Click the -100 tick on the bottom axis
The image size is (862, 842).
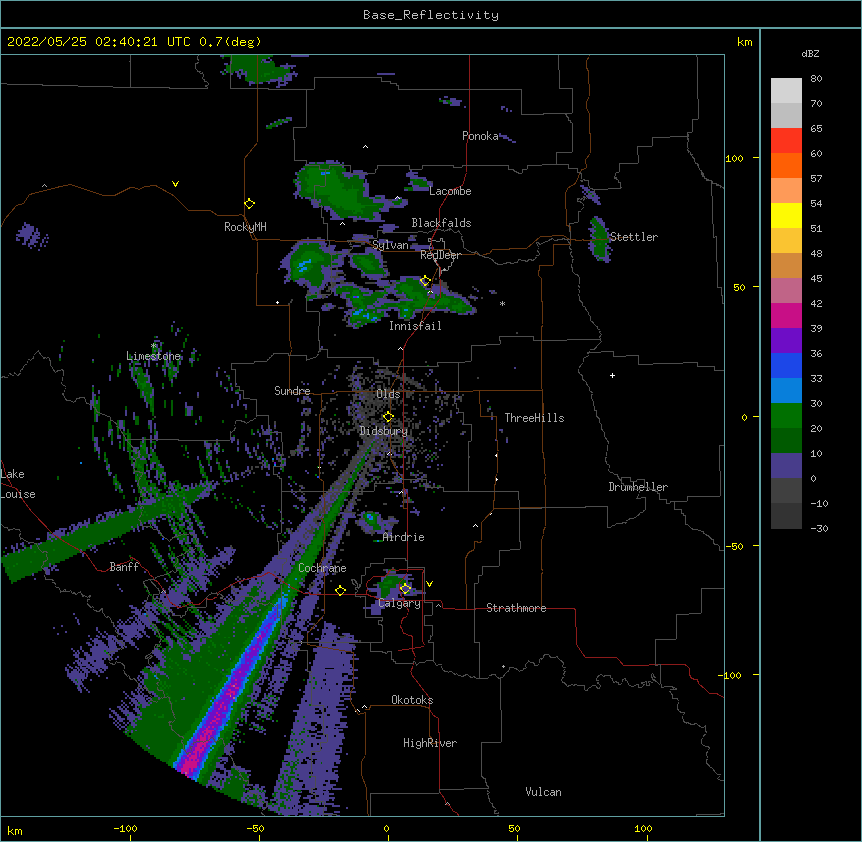(x=125, y=829)
